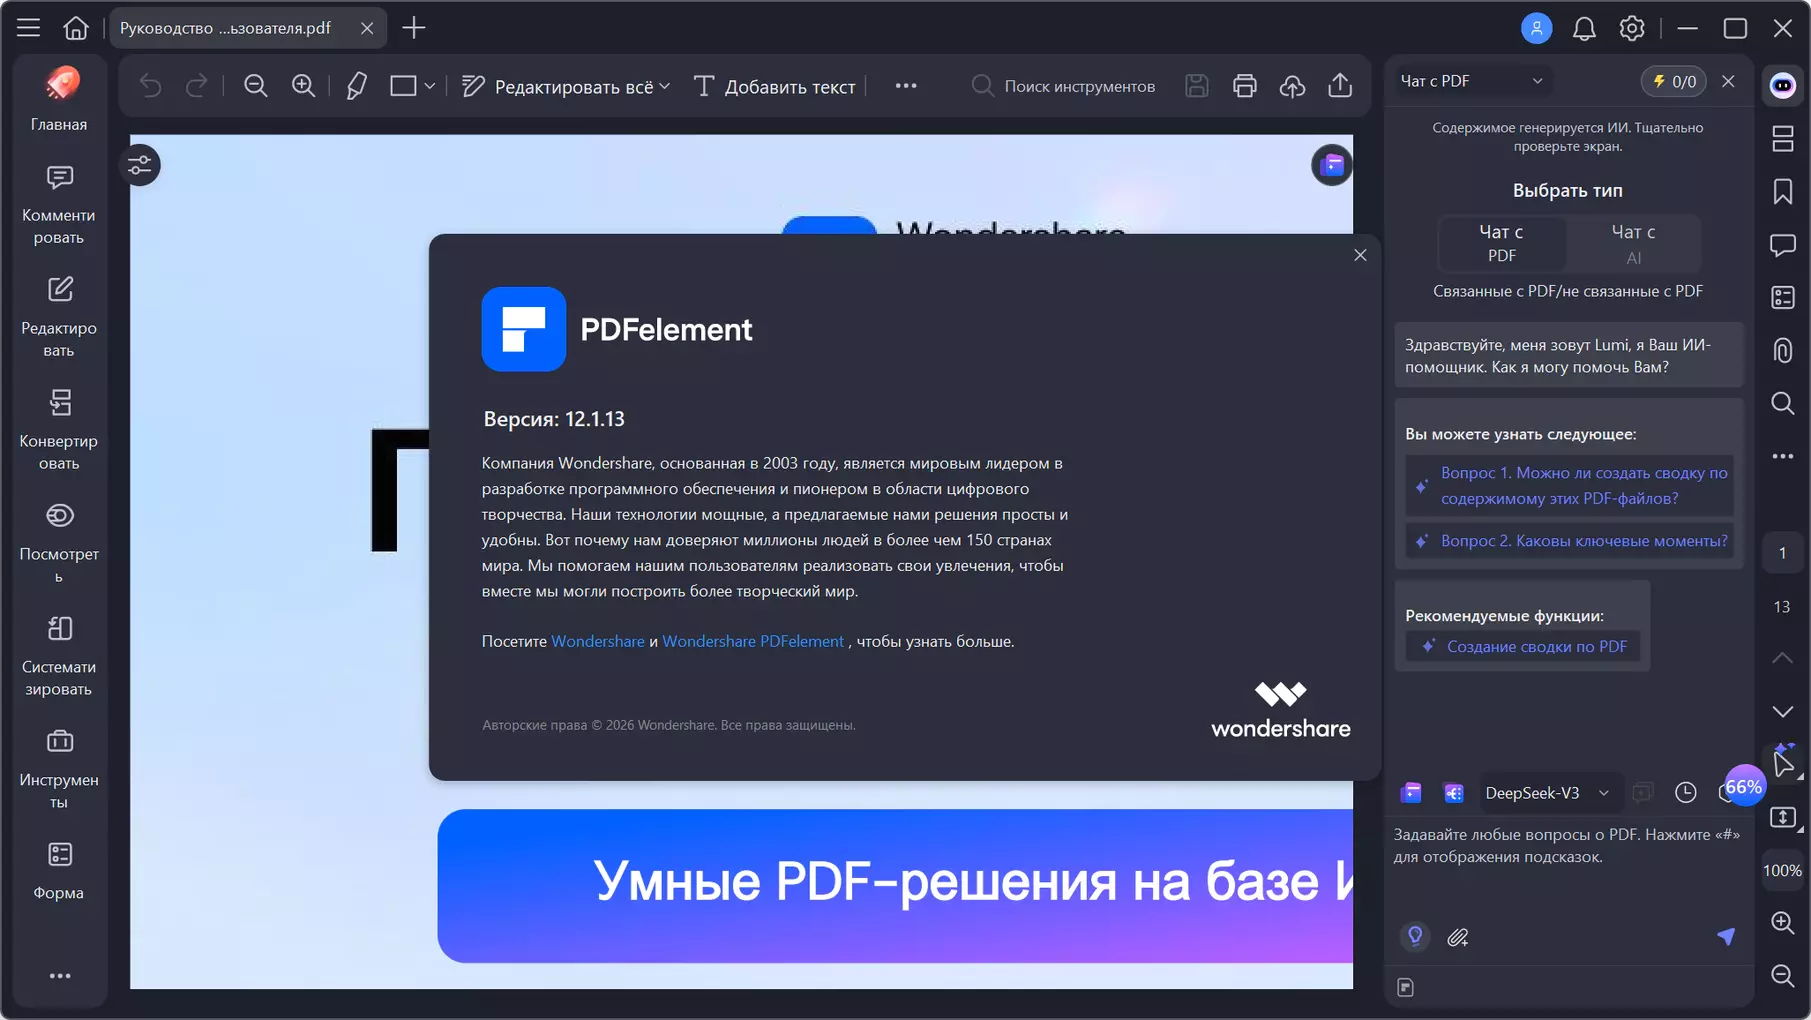Click the Создание сводки по PDF suggestion
The width and height of the screenshot is (1811, 1020).
point(1523,646)
